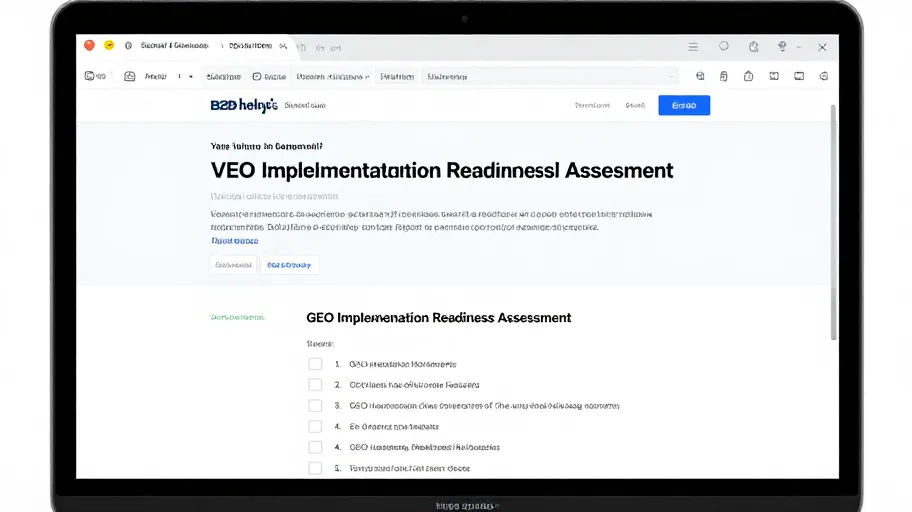
Task: Check the box for the item 4 starting with 'Eo'
Action: [x=315, y=426]
